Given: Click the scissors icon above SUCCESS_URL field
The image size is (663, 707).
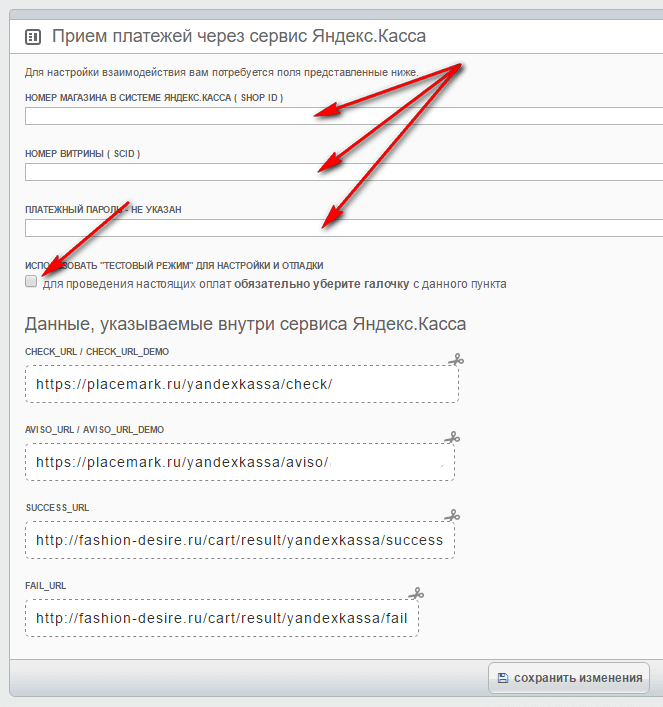Looking at the screenshot, I should [452, 515].
